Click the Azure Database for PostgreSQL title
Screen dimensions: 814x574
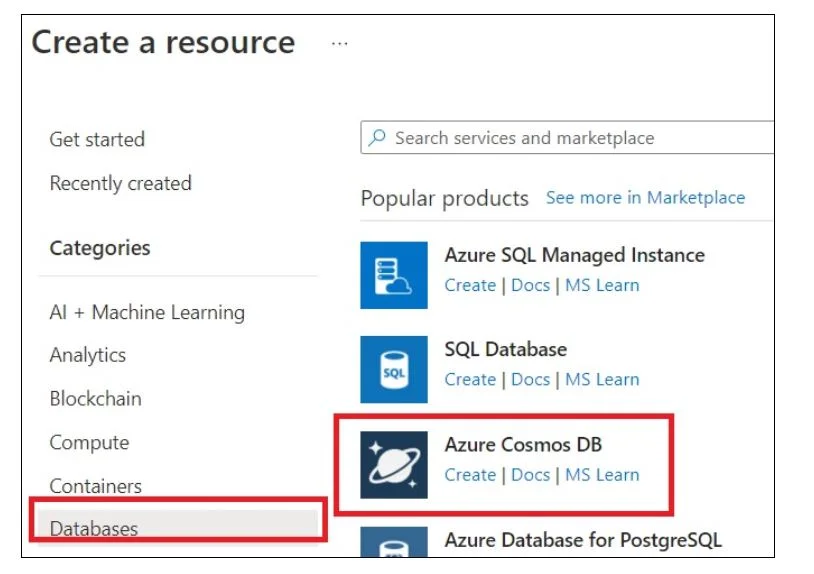pos(584,541)
